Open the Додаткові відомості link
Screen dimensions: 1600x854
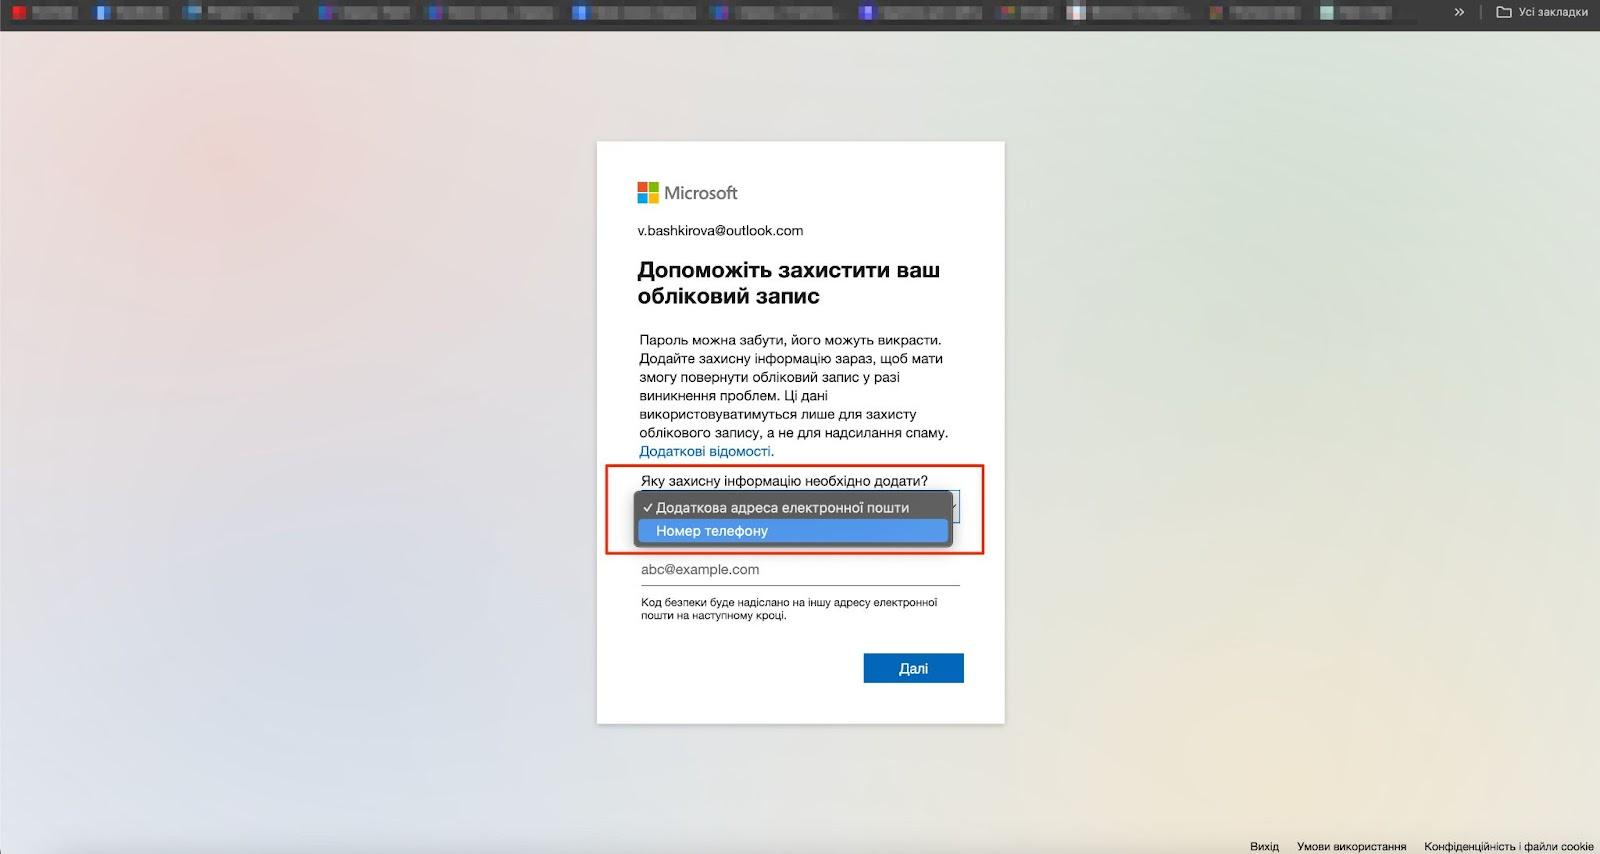706,451
